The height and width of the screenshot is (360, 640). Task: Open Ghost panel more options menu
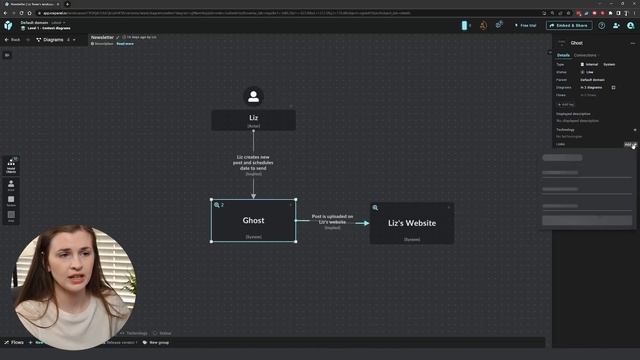[x=633, y=43]
